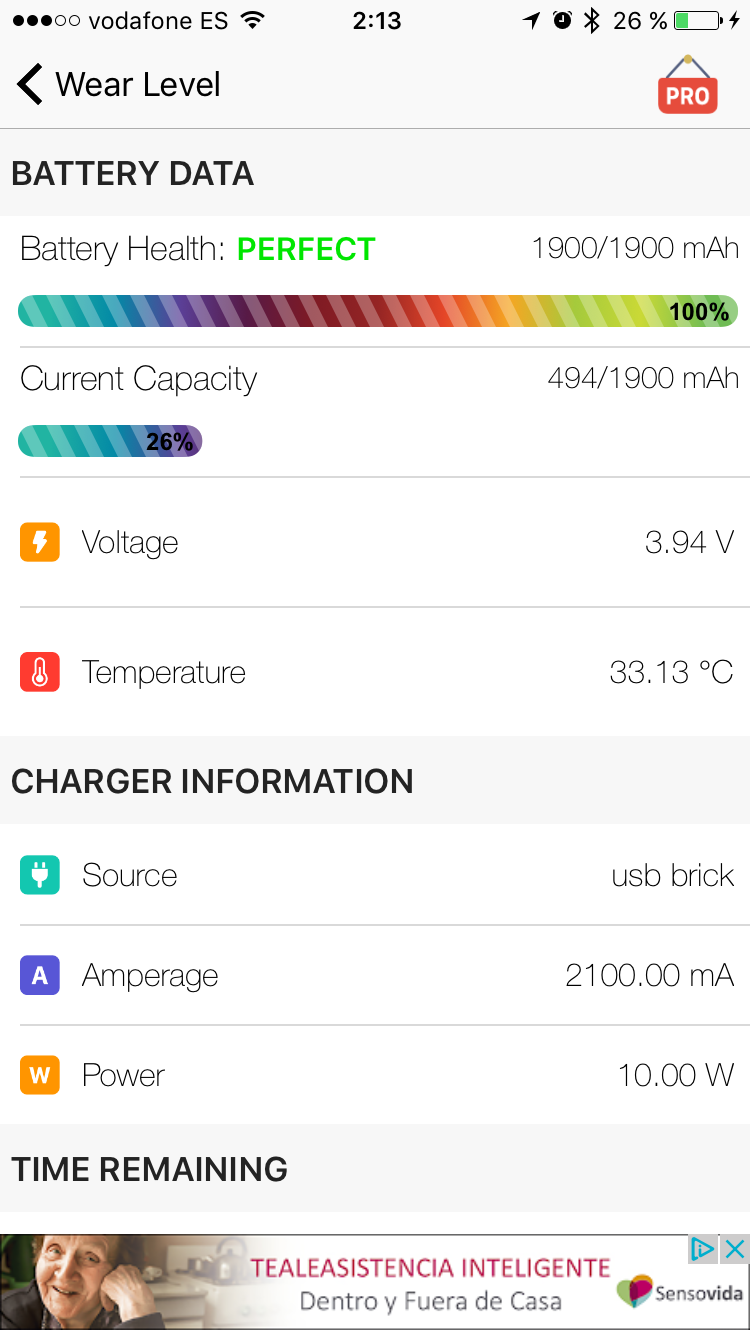Tap the battery indicator in status bar
The width and height of the screenshot is (750, 1334).
[698, 21]
